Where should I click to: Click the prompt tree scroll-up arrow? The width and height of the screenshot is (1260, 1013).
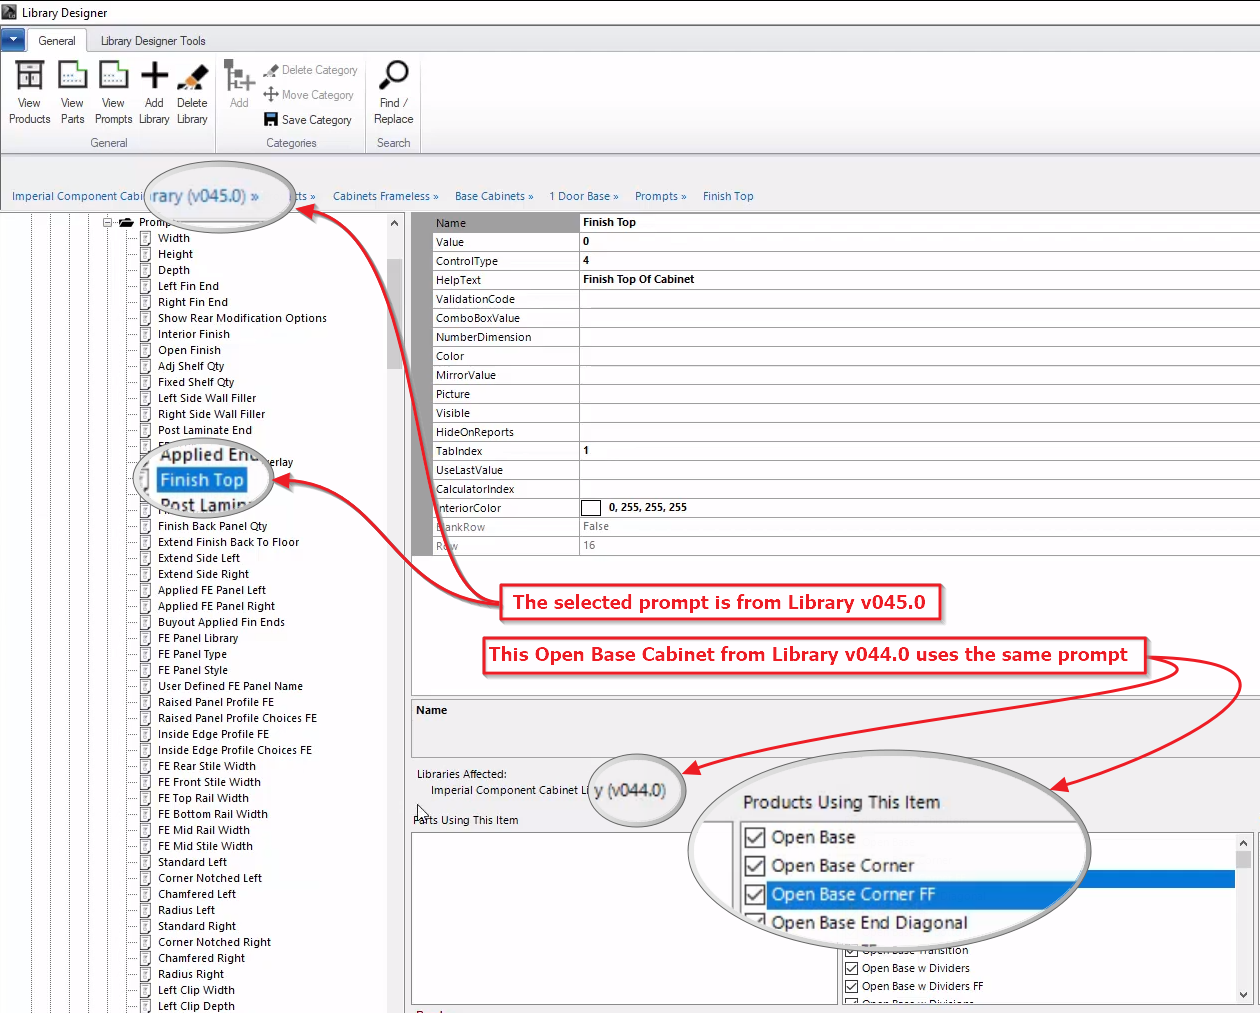click(x=394, y=223)
